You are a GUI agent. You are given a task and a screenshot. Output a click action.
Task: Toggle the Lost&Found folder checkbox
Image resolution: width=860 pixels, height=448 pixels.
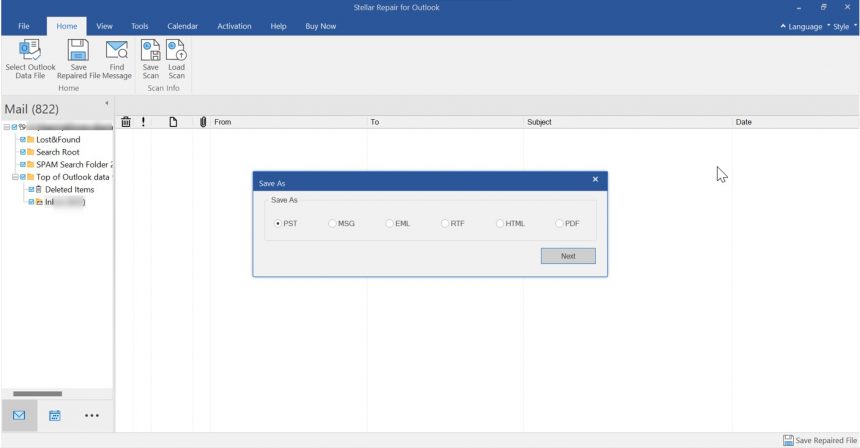(x=22, y=139)
